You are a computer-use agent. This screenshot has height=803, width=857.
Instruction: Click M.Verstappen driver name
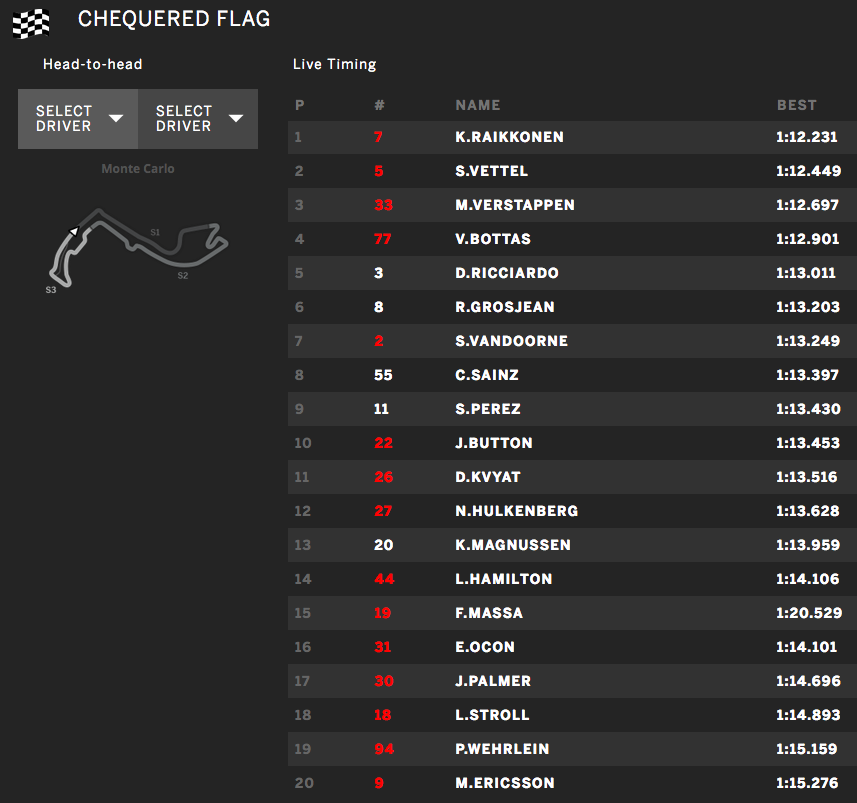click(x=514, y=205)
